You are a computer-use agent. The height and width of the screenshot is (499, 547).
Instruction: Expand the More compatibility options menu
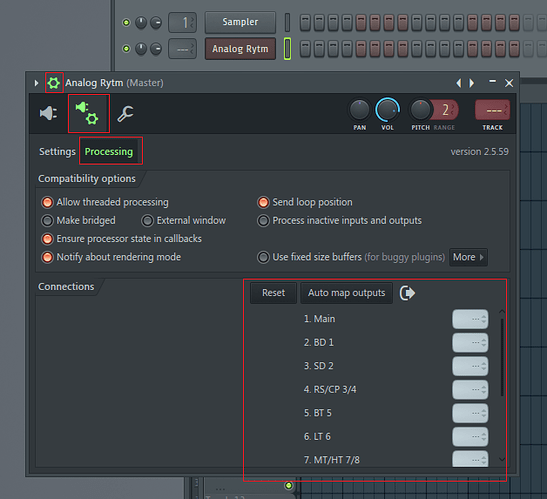click(x=468, y=257)
